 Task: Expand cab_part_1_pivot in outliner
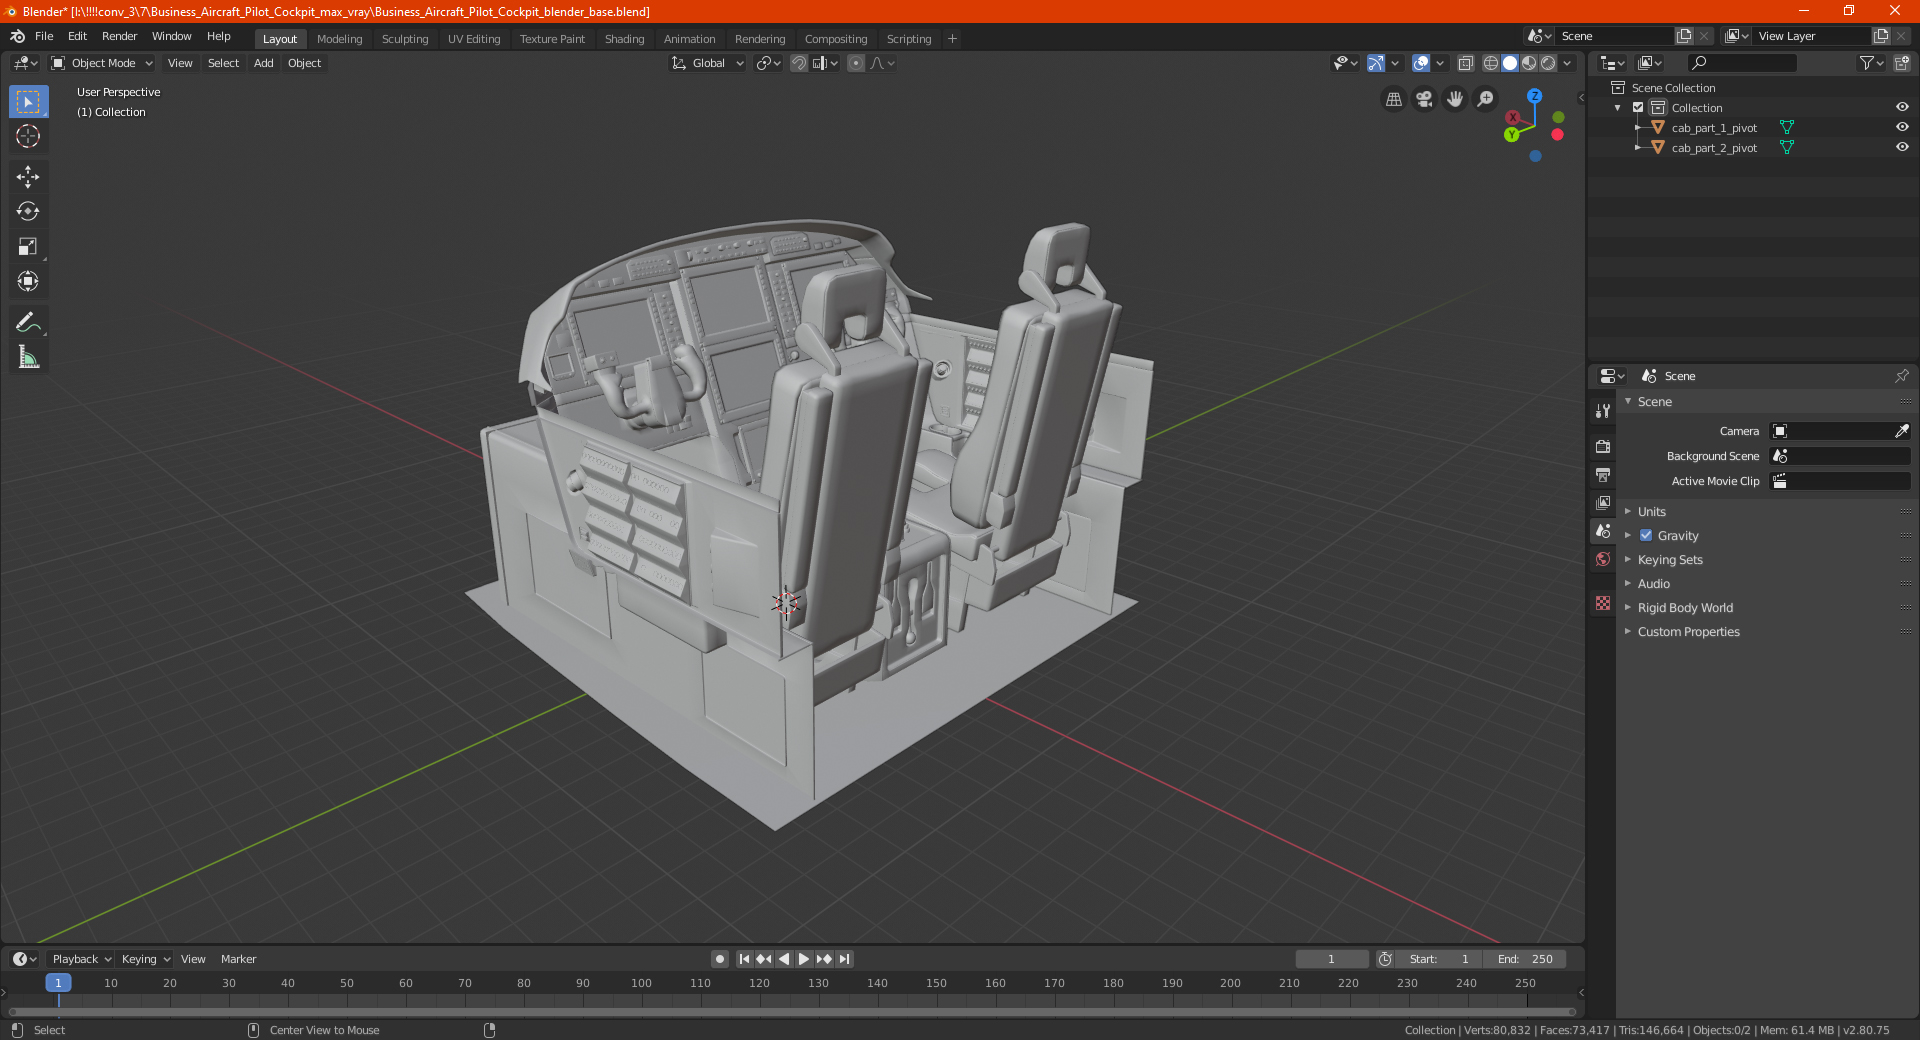(x=1637, y=127)
